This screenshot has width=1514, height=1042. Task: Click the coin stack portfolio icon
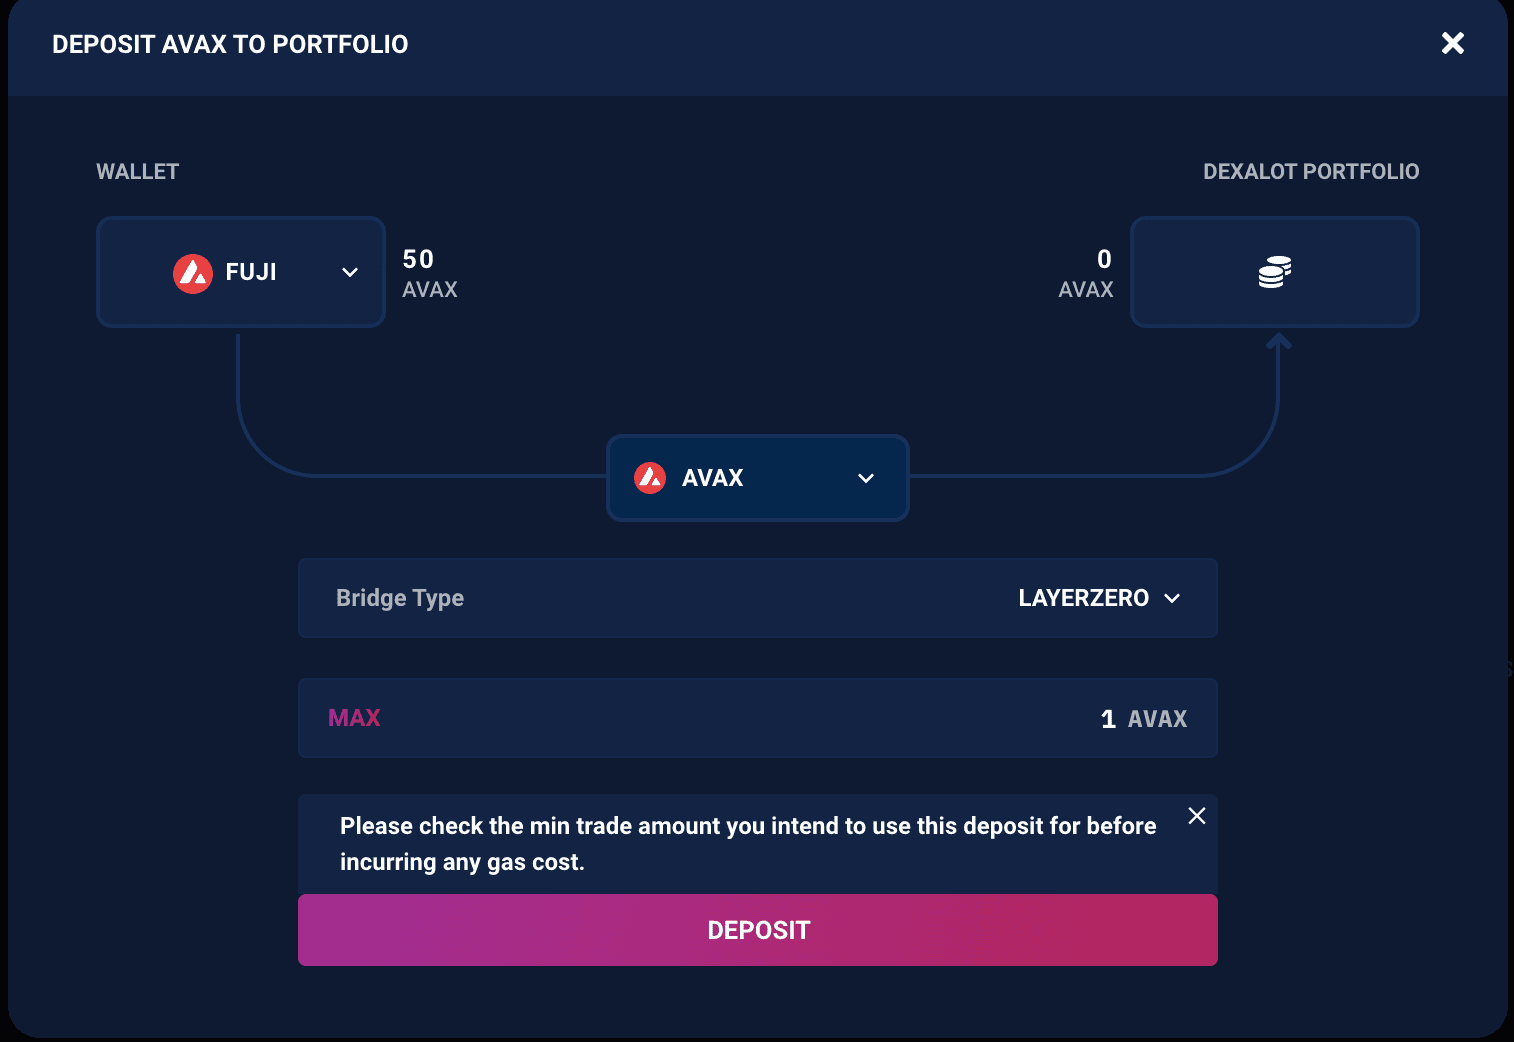1274,272
